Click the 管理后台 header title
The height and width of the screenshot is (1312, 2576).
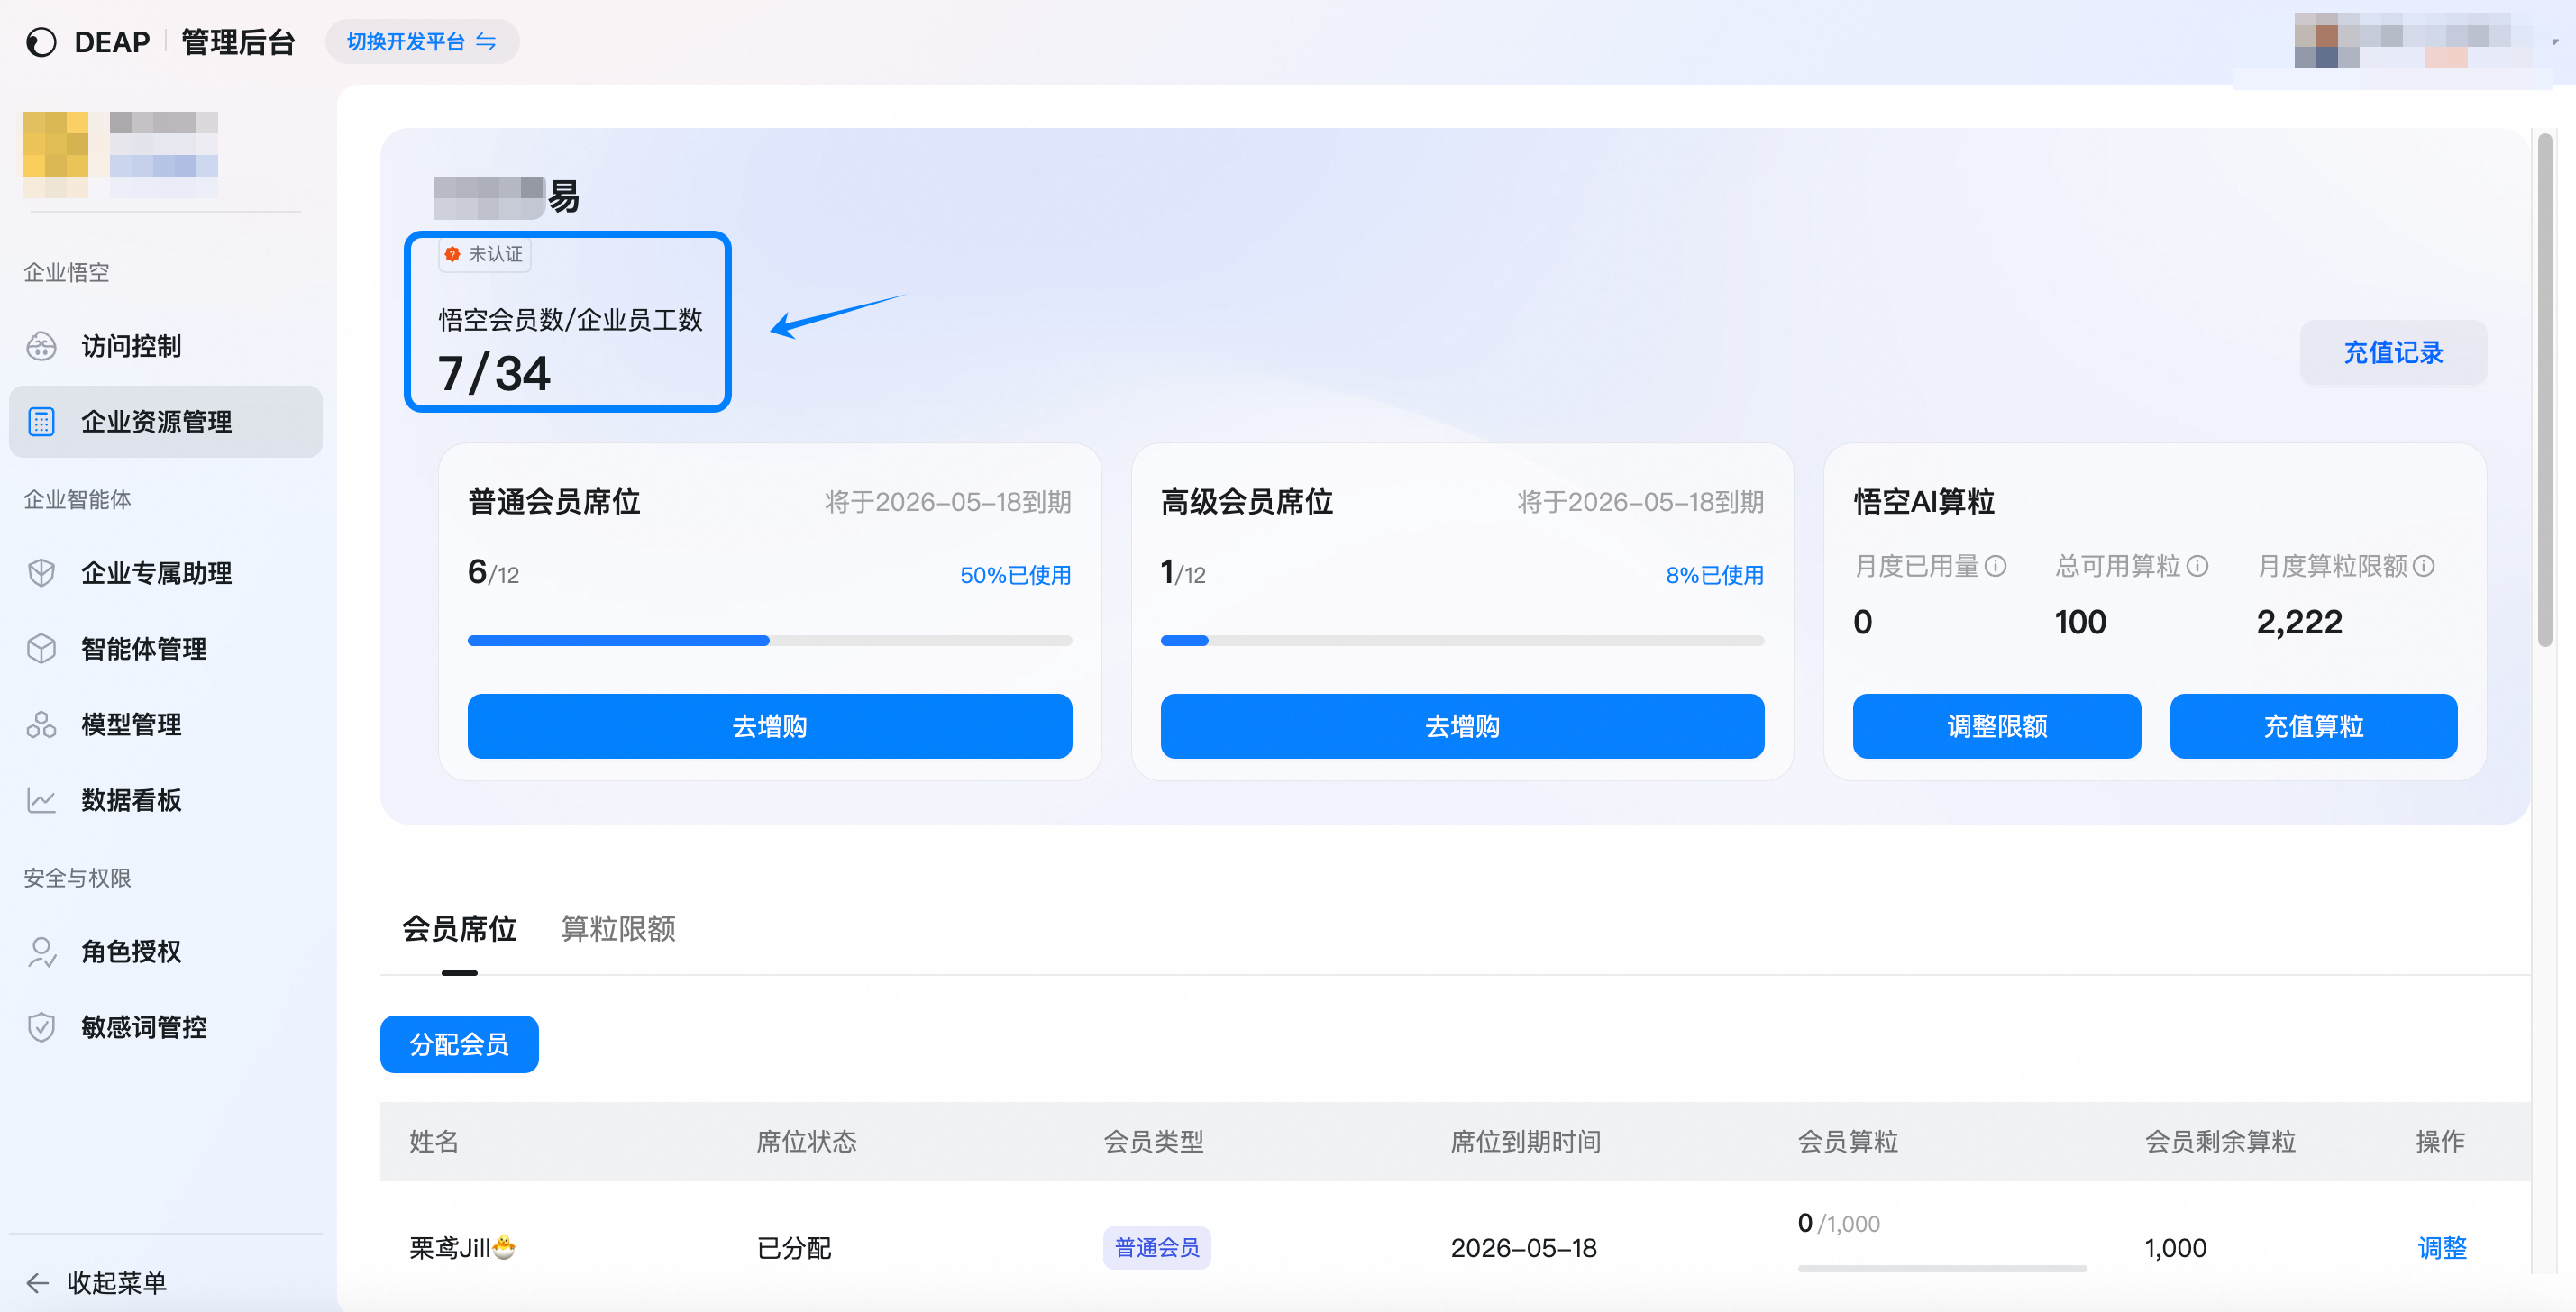click(x=238, y=42)
